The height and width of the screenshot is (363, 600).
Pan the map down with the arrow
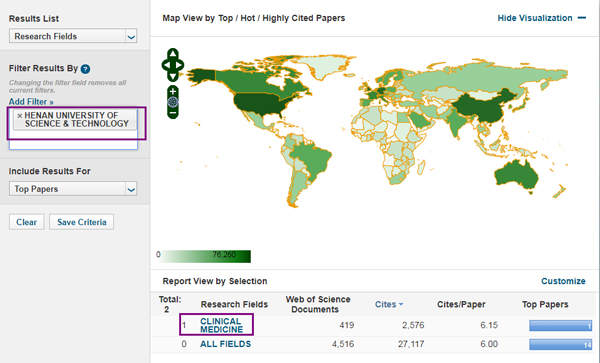tap(173, 77)
